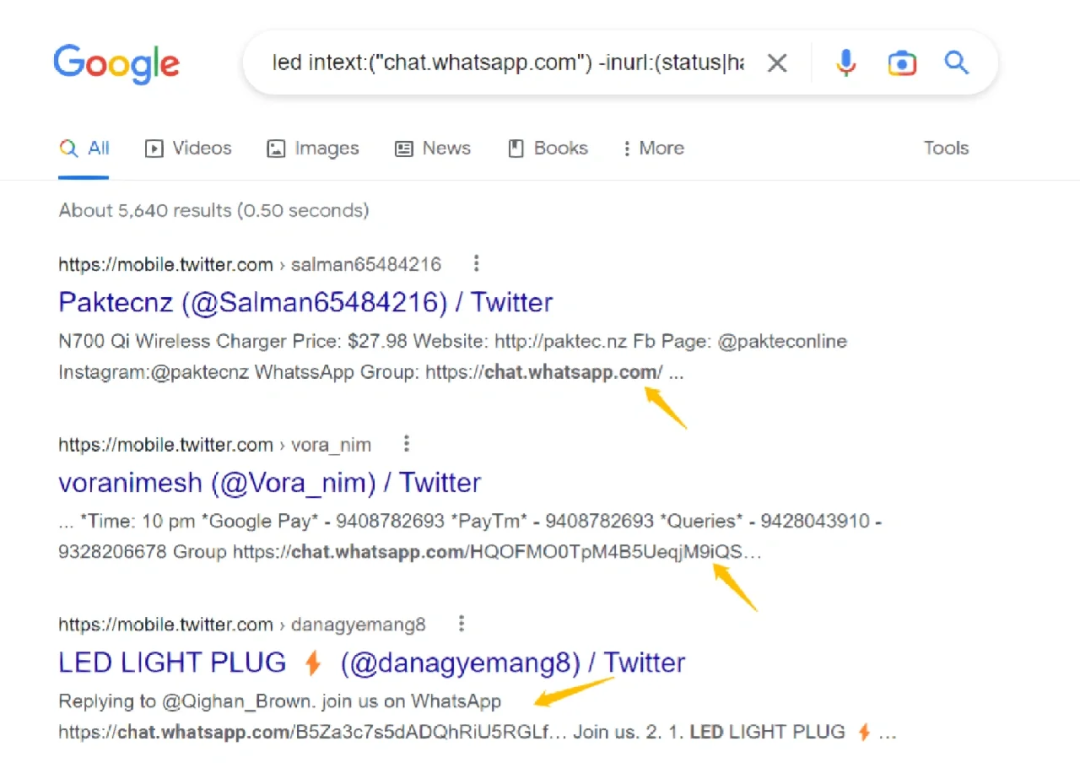Open three-dot menu for danagyemang8 result
The height and width of the screenshot is (763, 1080).
[x=461, y=624]
